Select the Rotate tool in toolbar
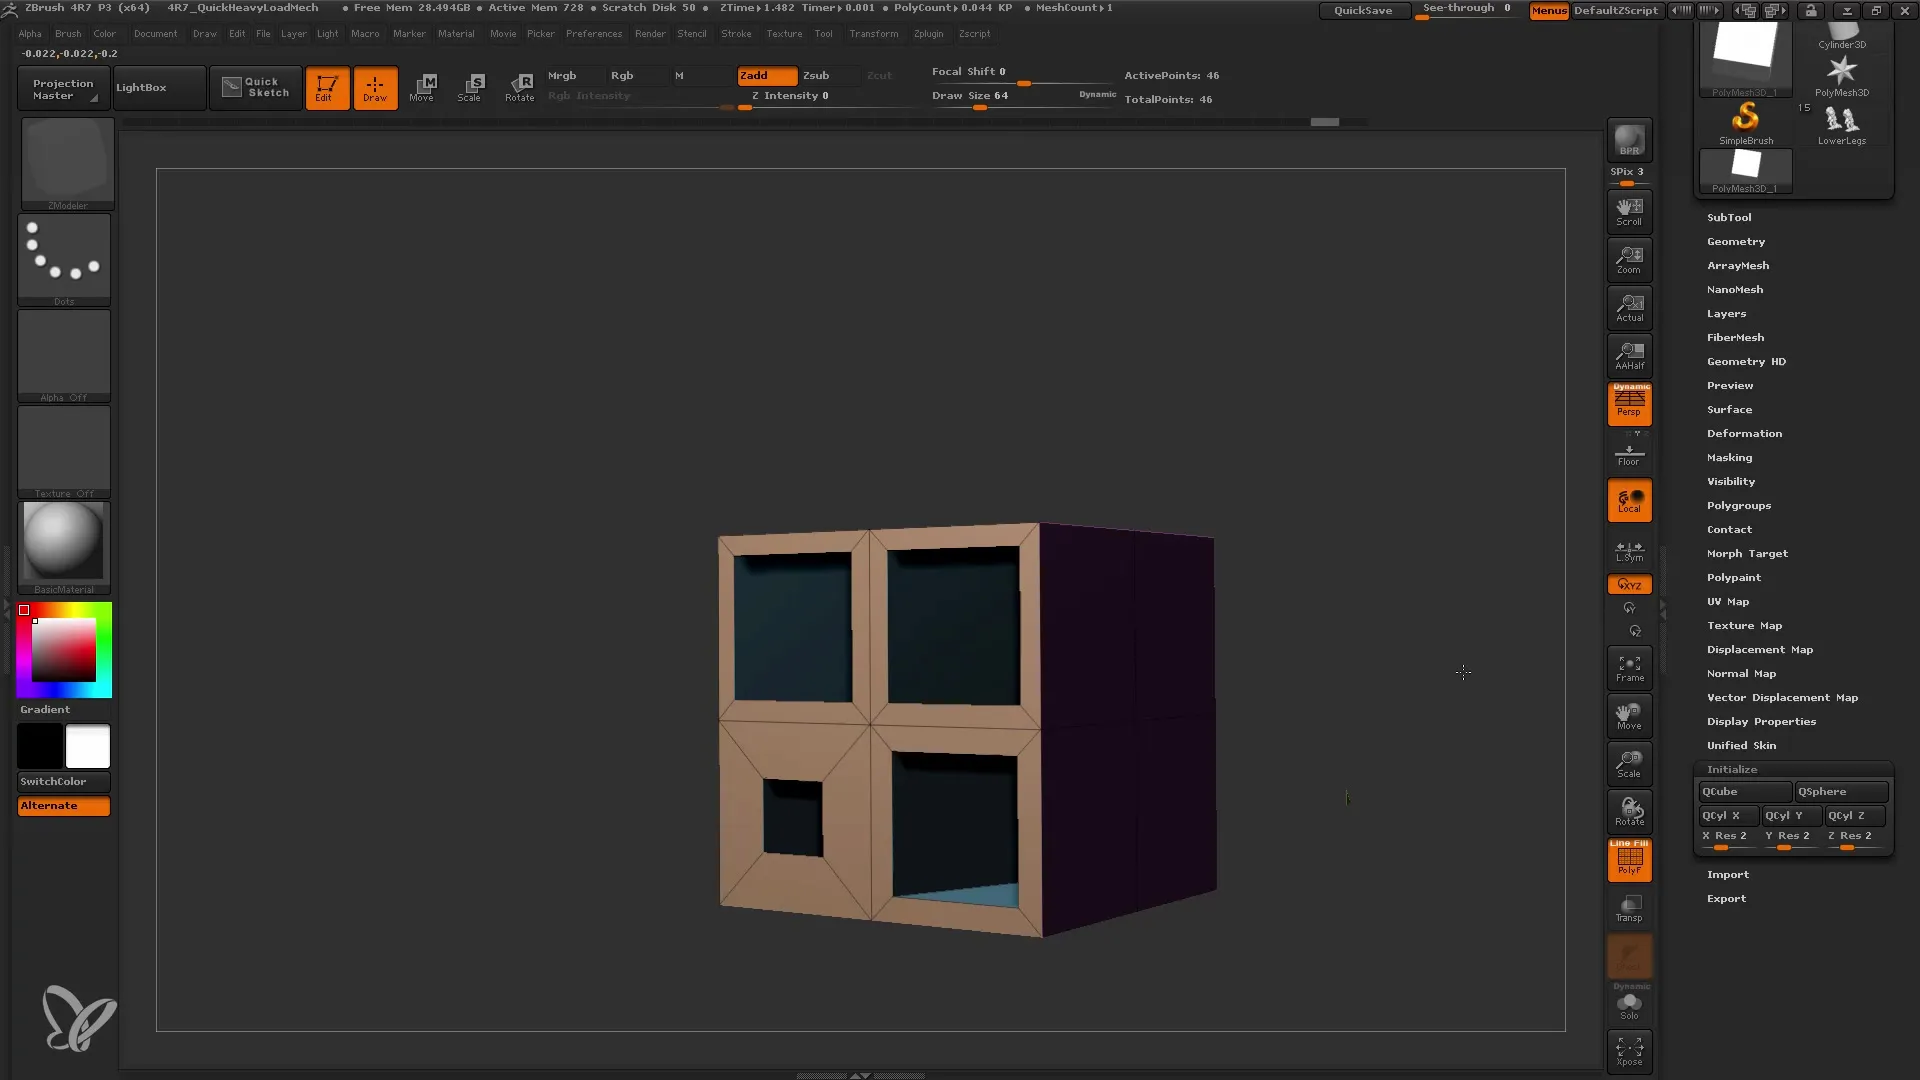This screenshot has width=1920, height=1080. coord(521,87)
